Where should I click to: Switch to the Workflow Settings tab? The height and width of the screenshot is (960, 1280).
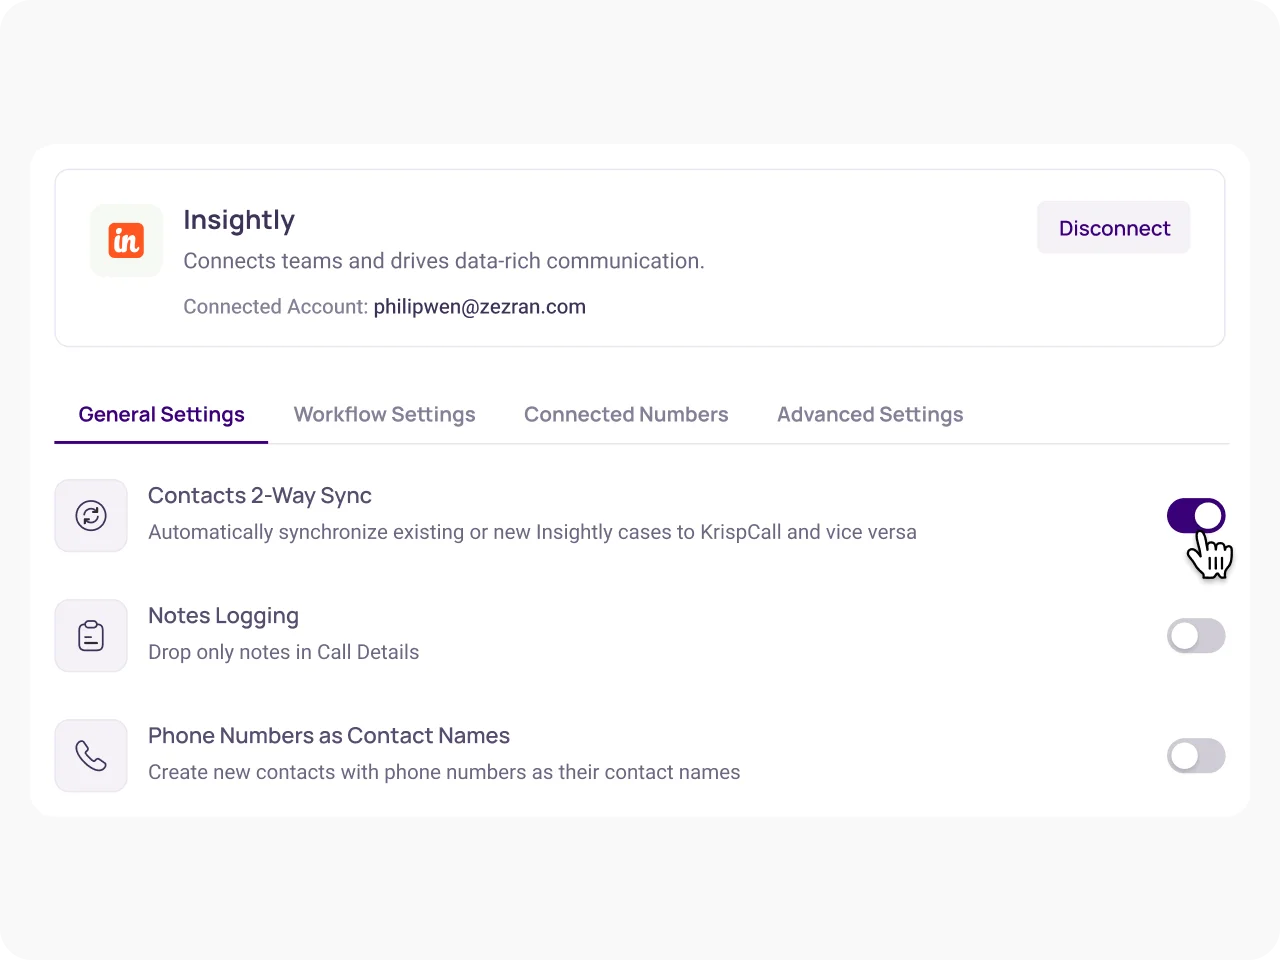(x=384, y=414)
